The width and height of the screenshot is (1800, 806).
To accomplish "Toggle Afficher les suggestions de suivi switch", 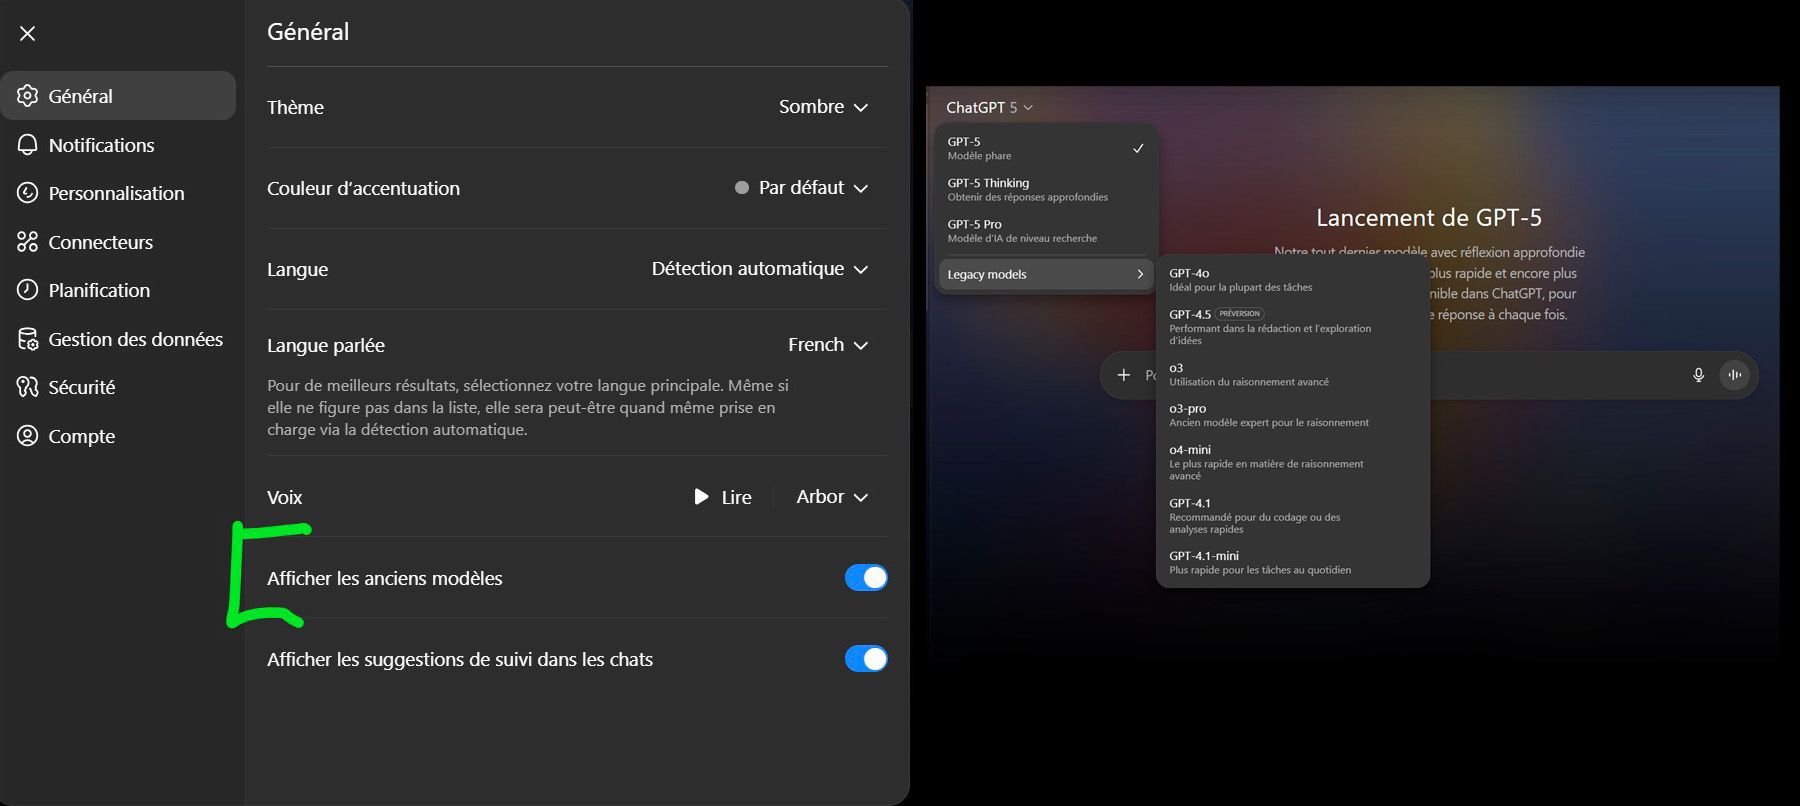I will pos(866,659).
